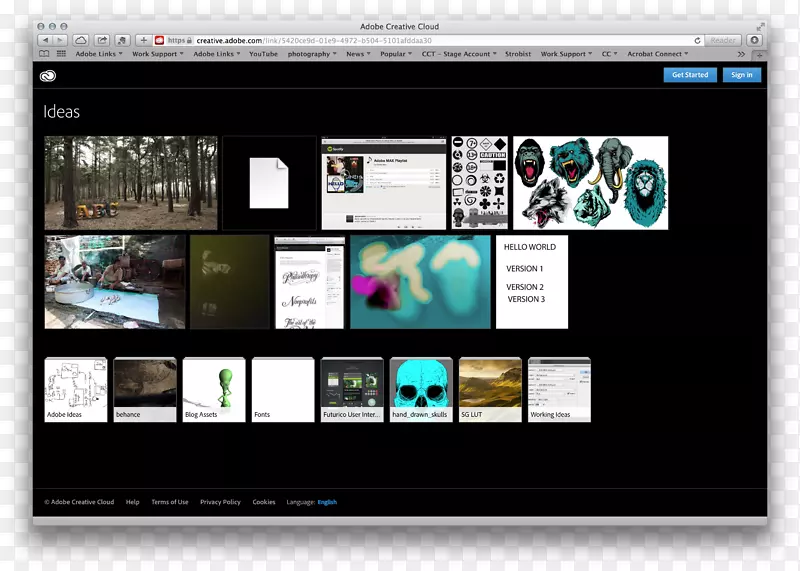
Task: Open the forest trees photo thumbnail
Action: point(130,183)
